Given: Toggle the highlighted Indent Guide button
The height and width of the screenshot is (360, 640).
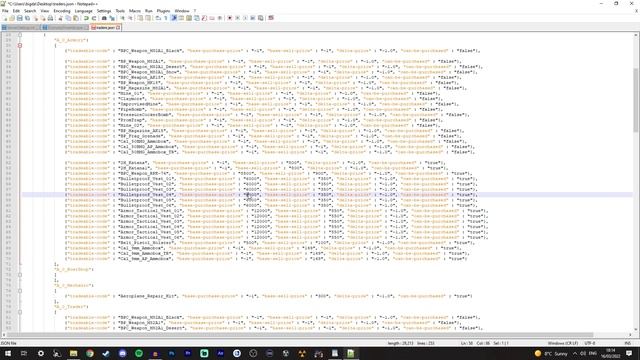Looking at the screenshot, I should coord(174,18).
